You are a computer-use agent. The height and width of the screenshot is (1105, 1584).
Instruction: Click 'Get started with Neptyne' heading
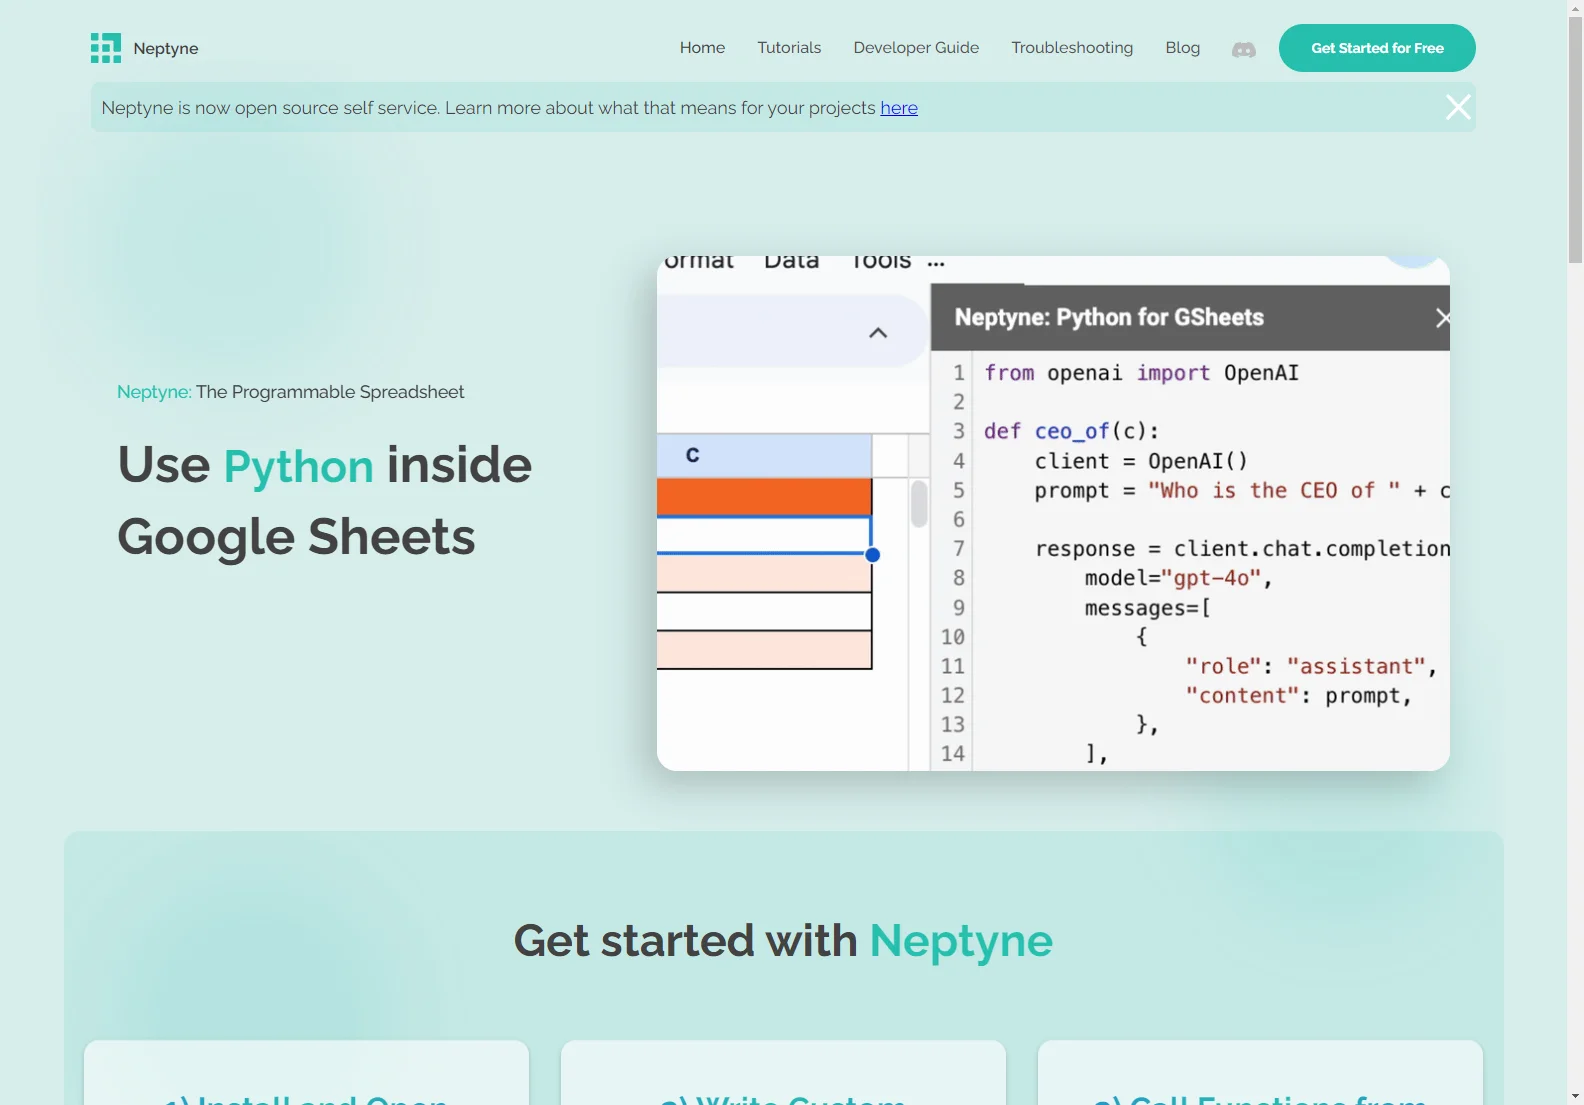(x=783, y=941)
